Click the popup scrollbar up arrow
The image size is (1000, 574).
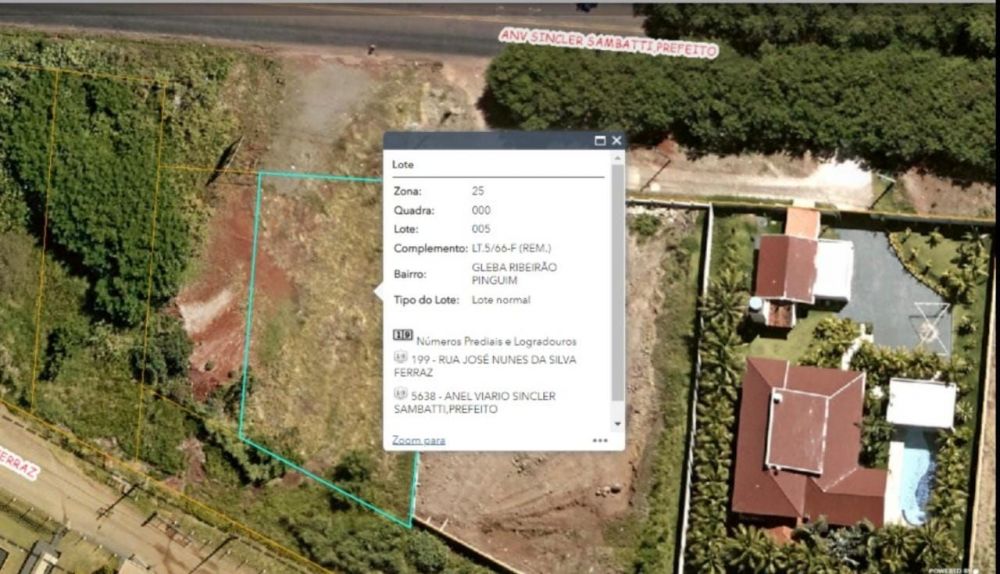pyautogui.click(x=617, y=158)
